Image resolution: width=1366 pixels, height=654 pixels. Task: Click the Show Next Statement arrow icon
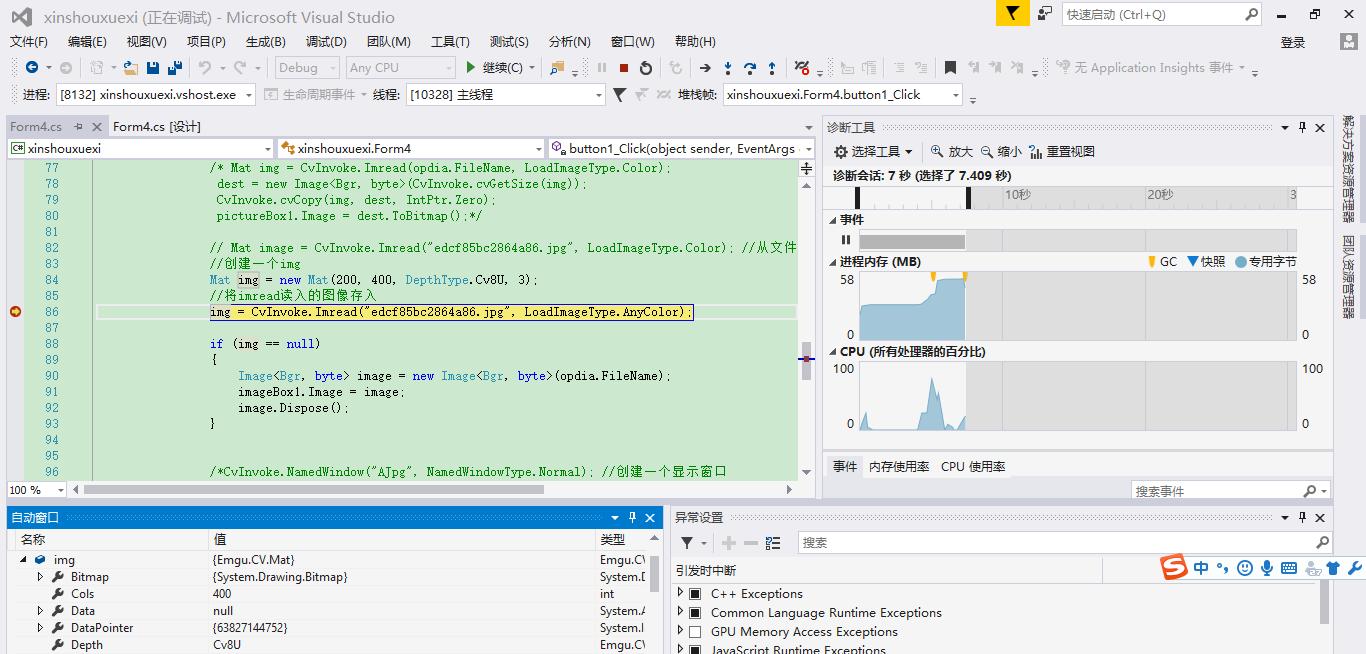tap(705, 68)
